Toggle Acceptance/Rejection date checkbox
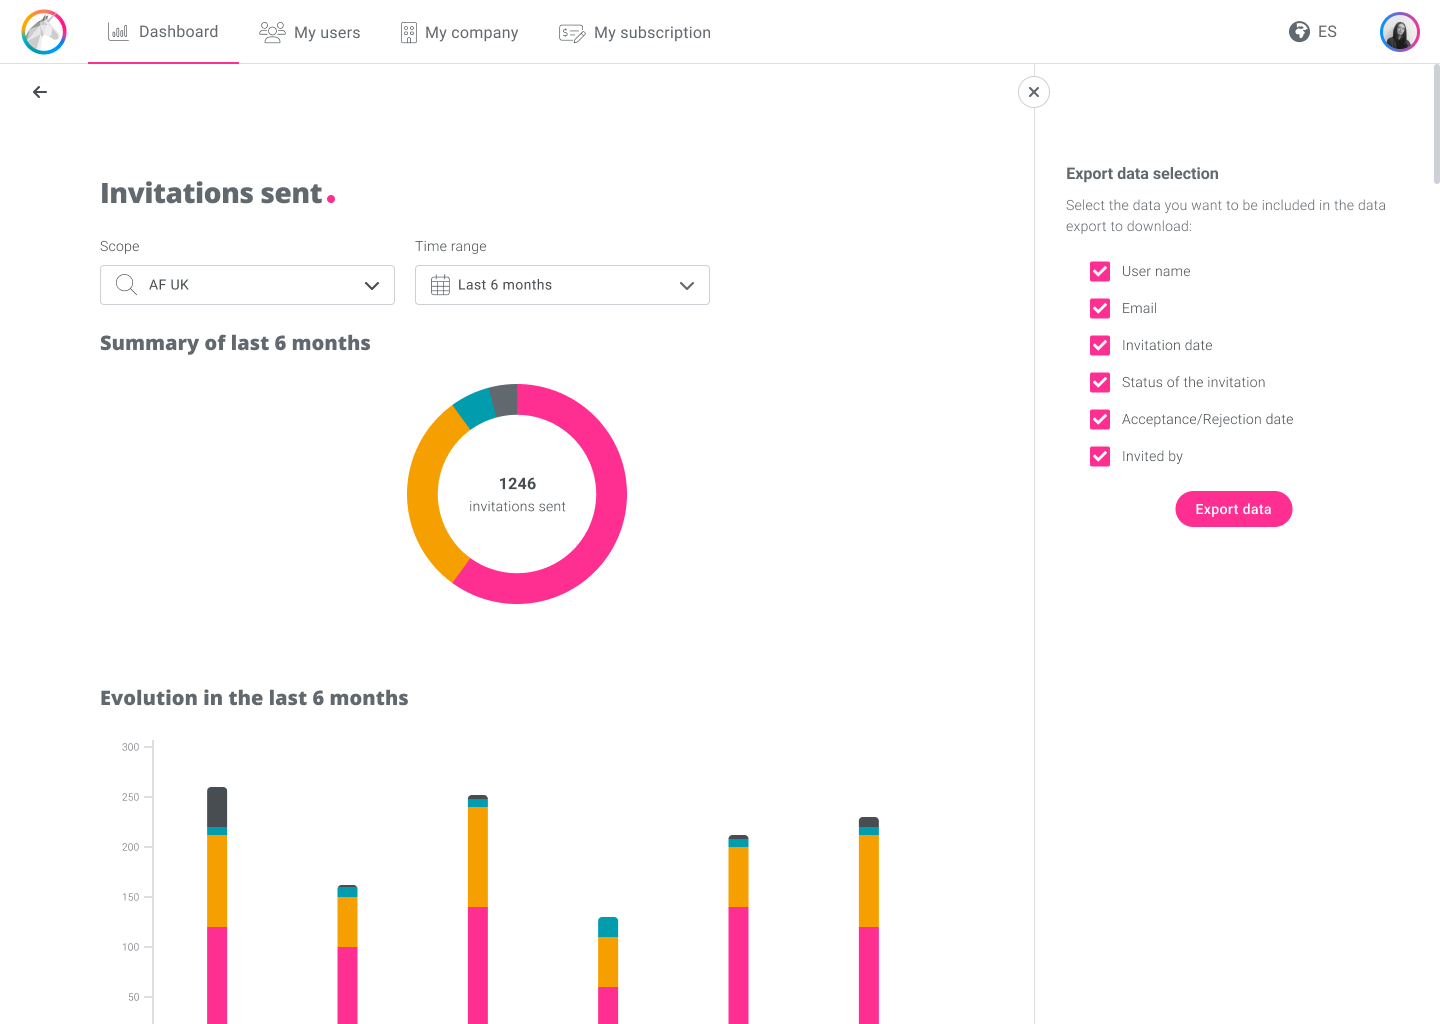 coord(1100,419)
